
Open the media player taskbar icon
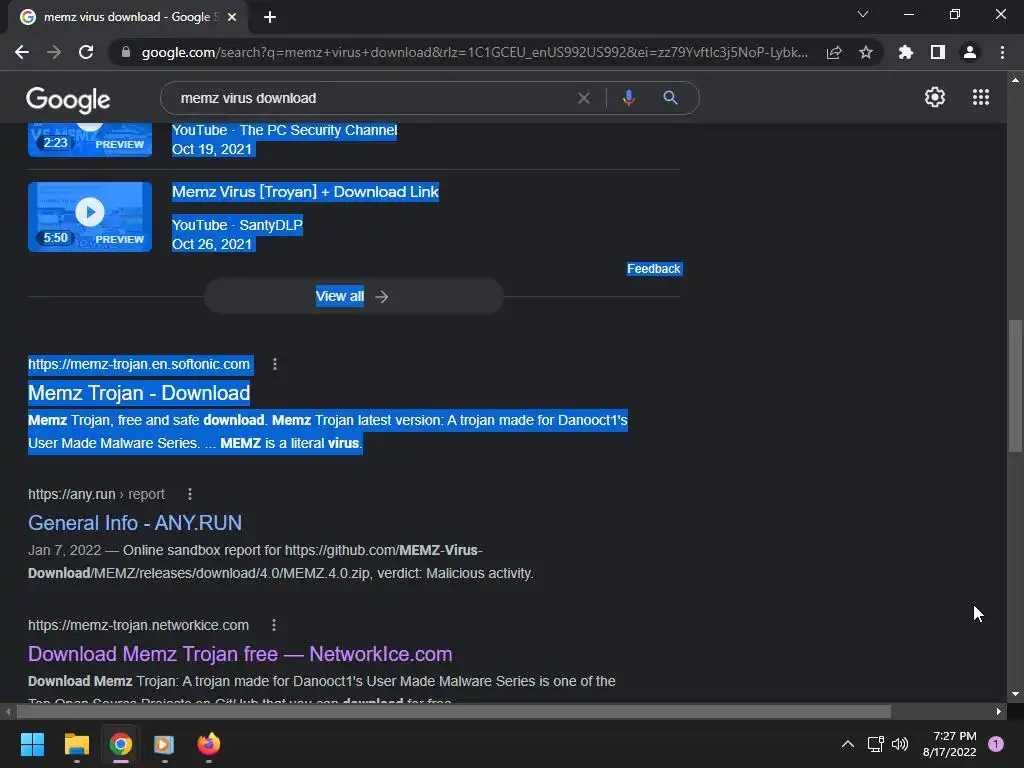pyautogui.click(x=164, y=744)
